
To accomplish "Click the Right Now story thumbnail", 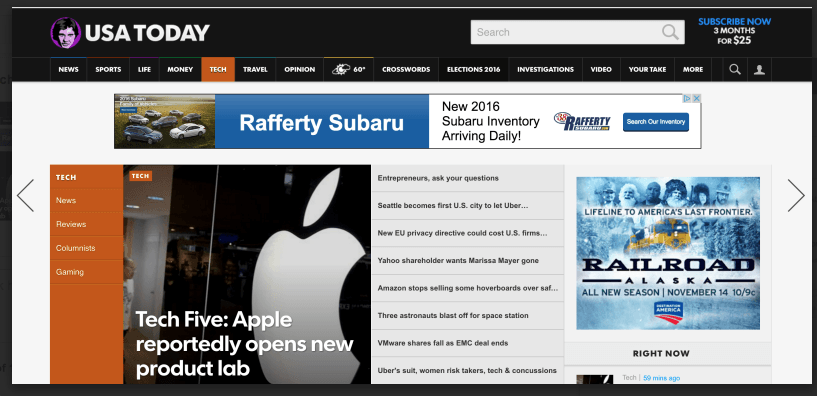I will tap(595, 379).
